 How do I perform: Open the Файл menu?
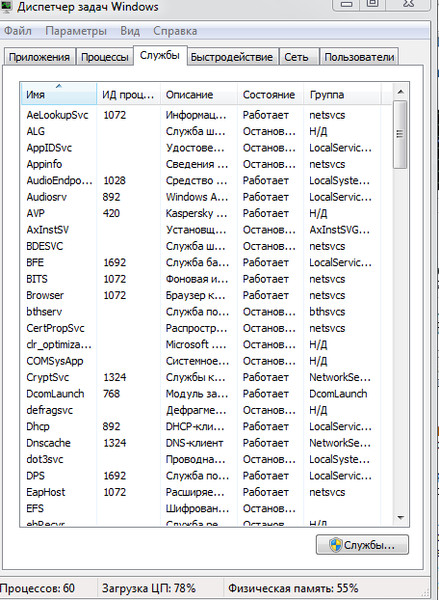click(18, 31)
